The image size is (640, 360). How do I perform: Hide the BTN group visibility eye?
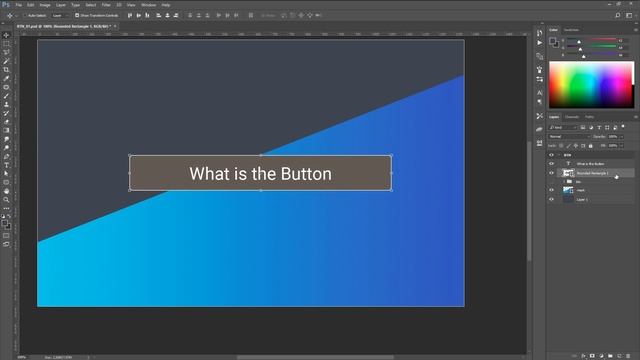[x=551, y=155]
